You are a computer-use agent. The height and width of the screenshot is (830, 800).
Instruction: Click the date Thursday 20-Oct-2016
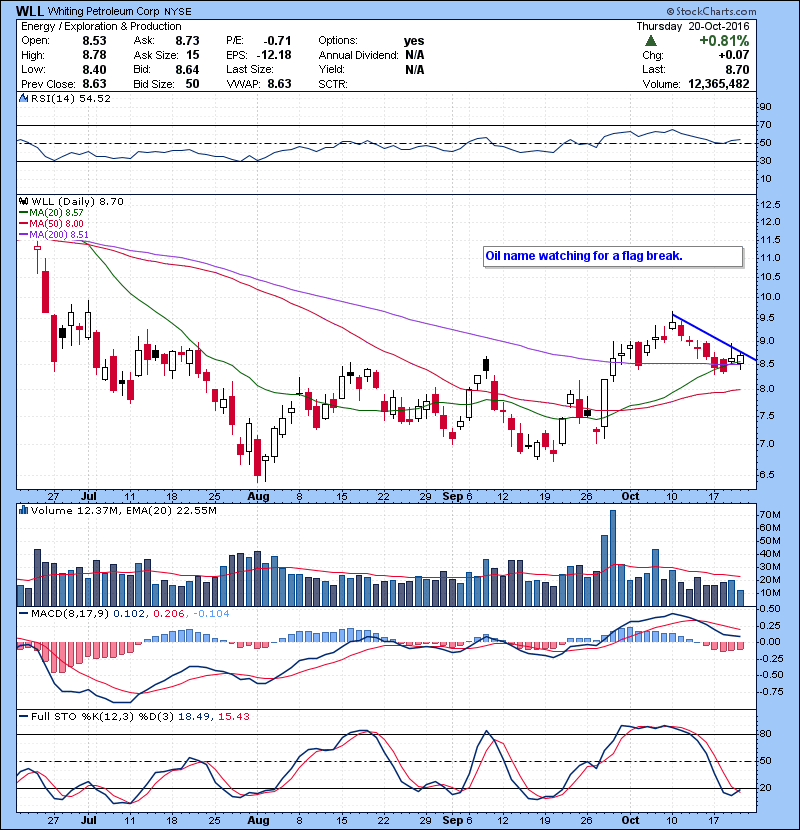693,26
